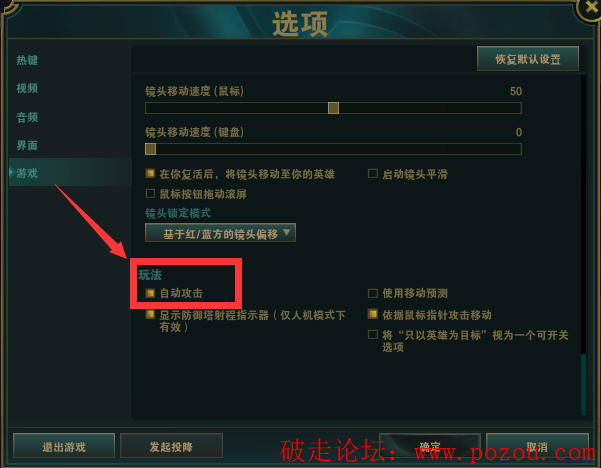Click the 发起投降 button
Image resolution: width=601 pixels, height=468 pixels.
pos(171,446)
